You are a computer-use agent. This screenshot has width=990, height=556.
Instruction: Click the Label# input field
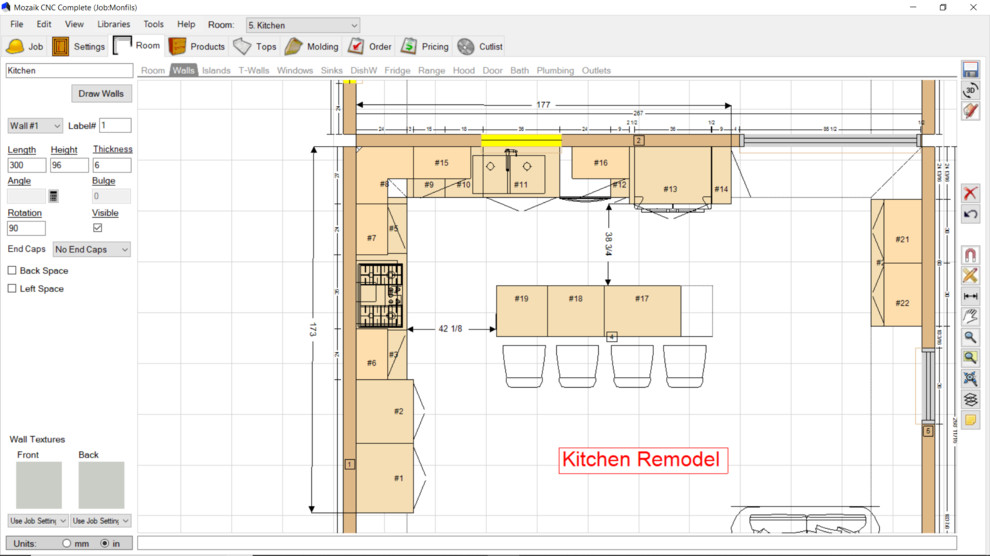point(116,126)
